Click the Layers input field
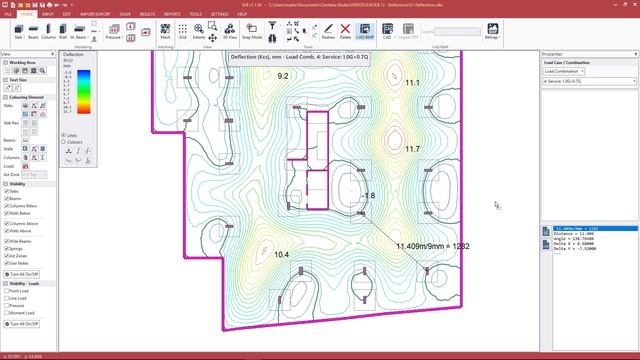The image size is (640, 360). (457, 32)
